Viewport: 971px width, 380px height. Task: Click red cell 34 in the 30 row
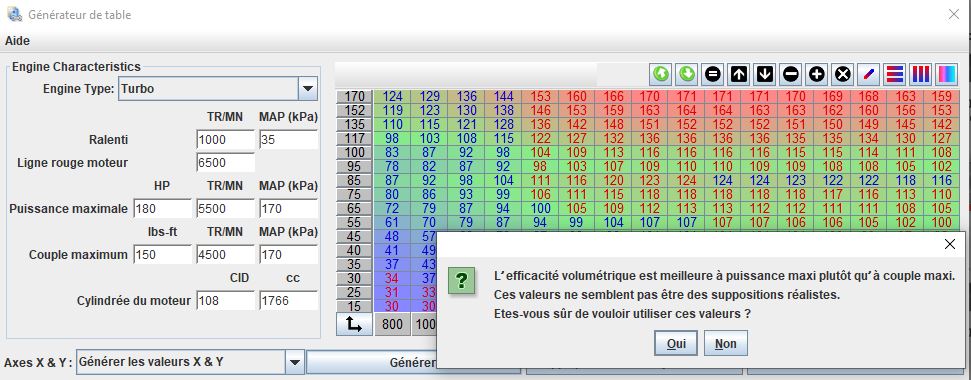pyautogui.click(x=393, y=279)
